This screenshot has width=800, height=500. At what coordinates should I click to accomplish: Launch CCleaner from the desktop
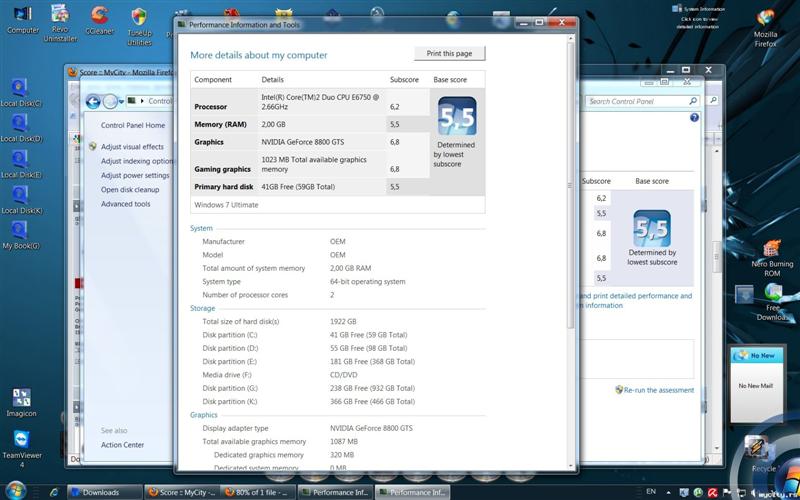(99, 16)
